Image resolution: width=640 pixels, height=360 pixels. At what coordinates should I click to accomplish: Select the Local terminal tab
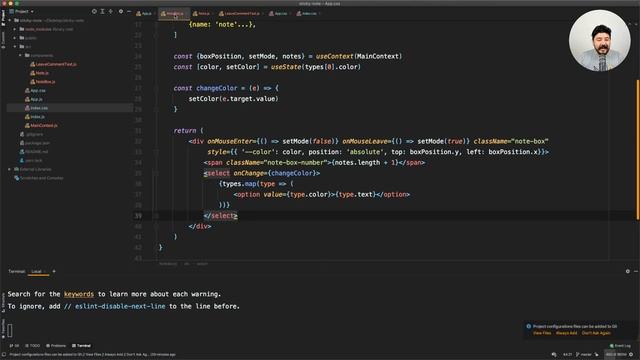37,271
